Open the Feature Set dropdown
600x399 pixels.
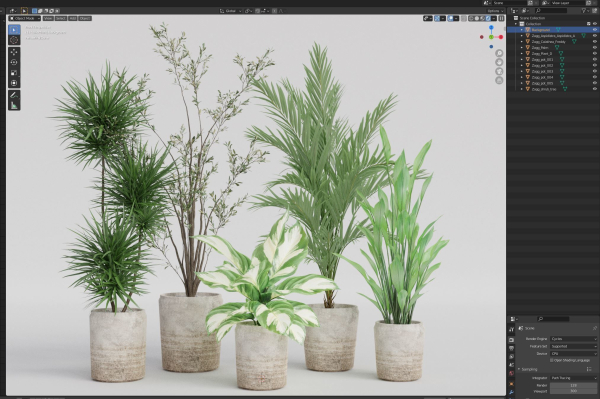(574, 346)
